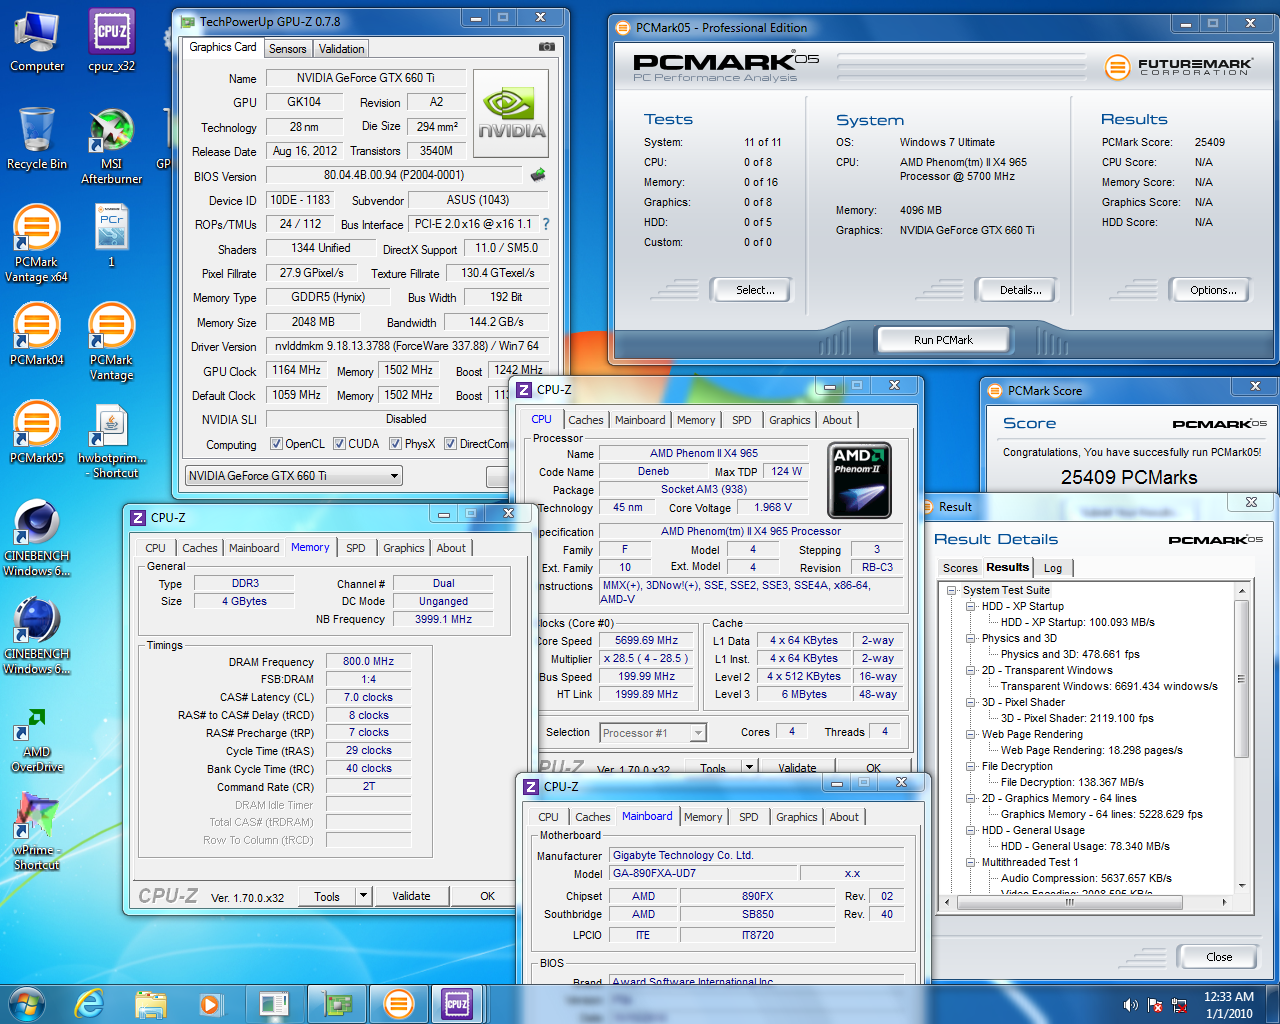Screen dimensions: 1280x1024
Task: Click the network tray icon
Action: [x=1179, y=1005]
